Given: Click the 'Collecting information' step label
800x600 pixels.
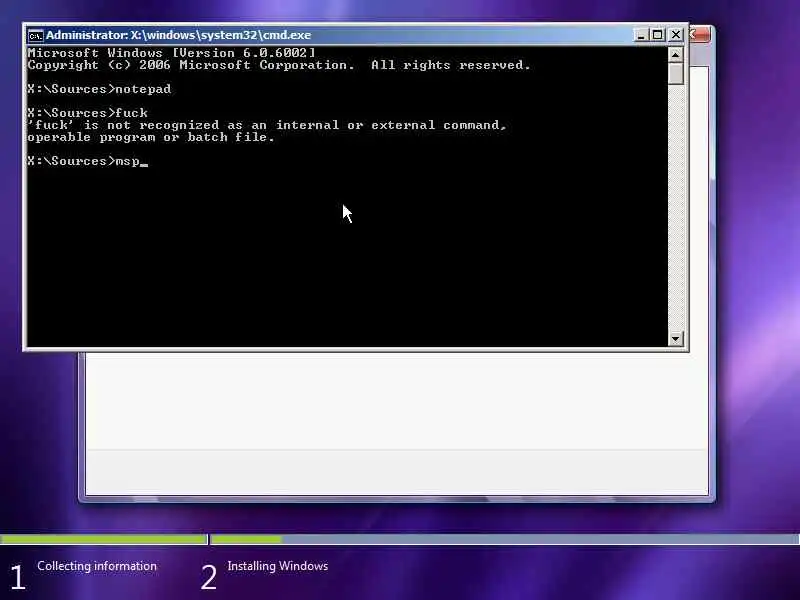Looking at the screenshot, I should point(97,566).
